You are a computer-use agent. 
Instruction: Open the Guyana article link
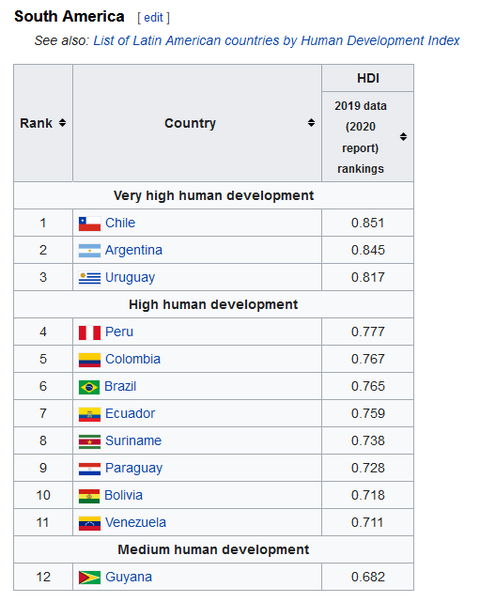[x=129, y=577]
